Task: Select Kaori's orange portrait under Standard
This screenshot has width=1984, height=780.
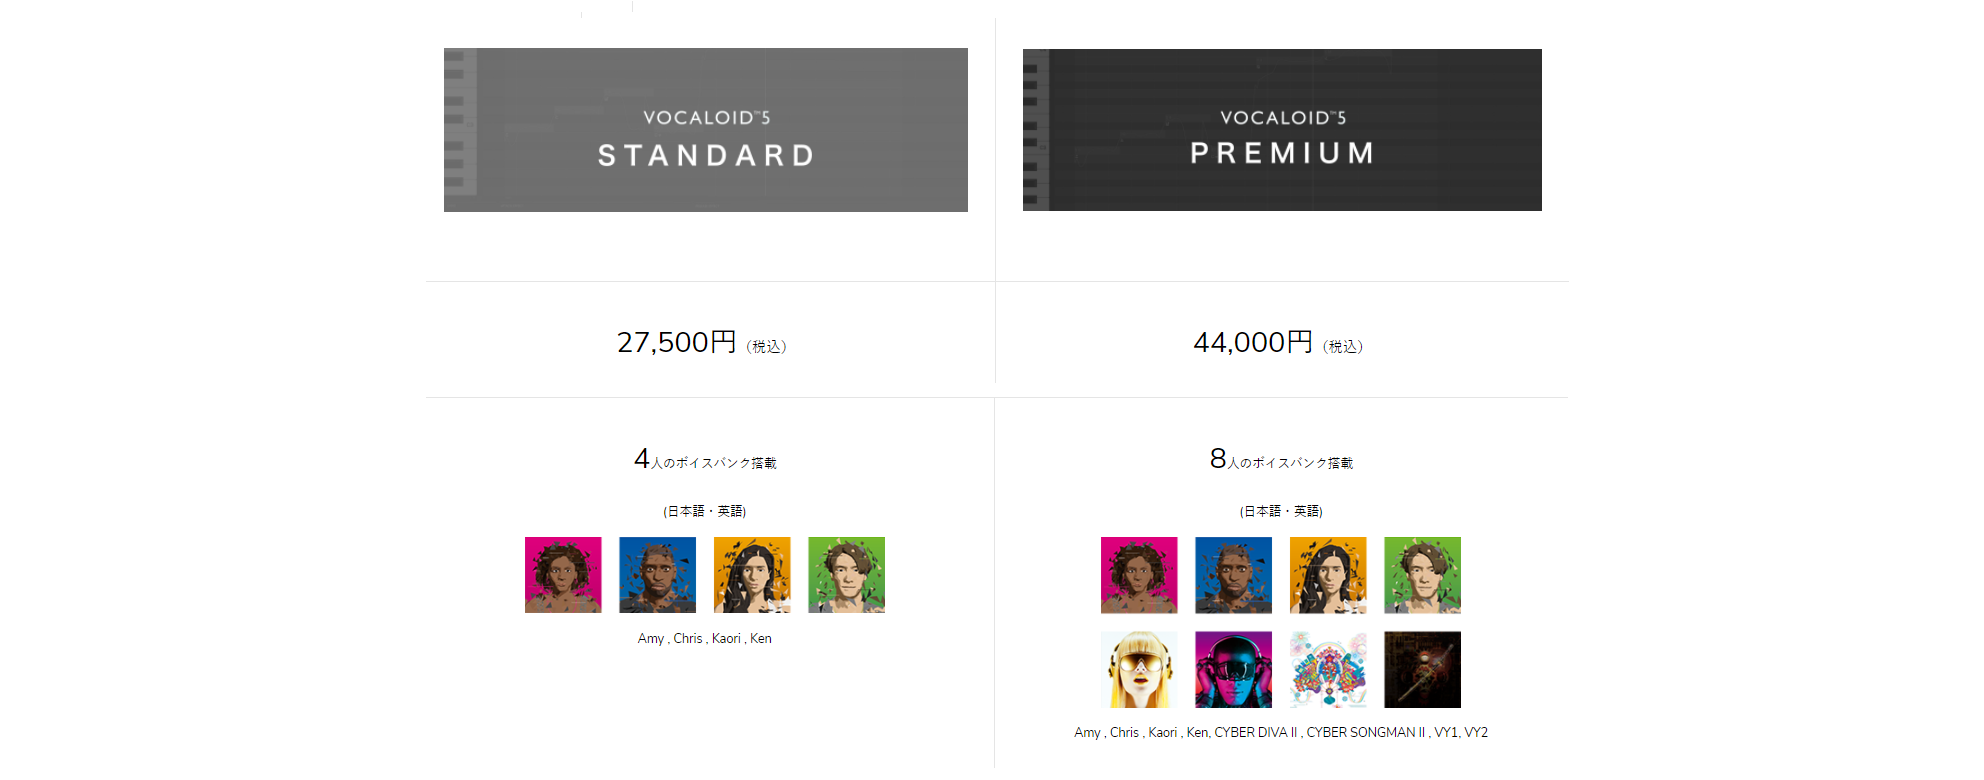Action: pos(752,575)
